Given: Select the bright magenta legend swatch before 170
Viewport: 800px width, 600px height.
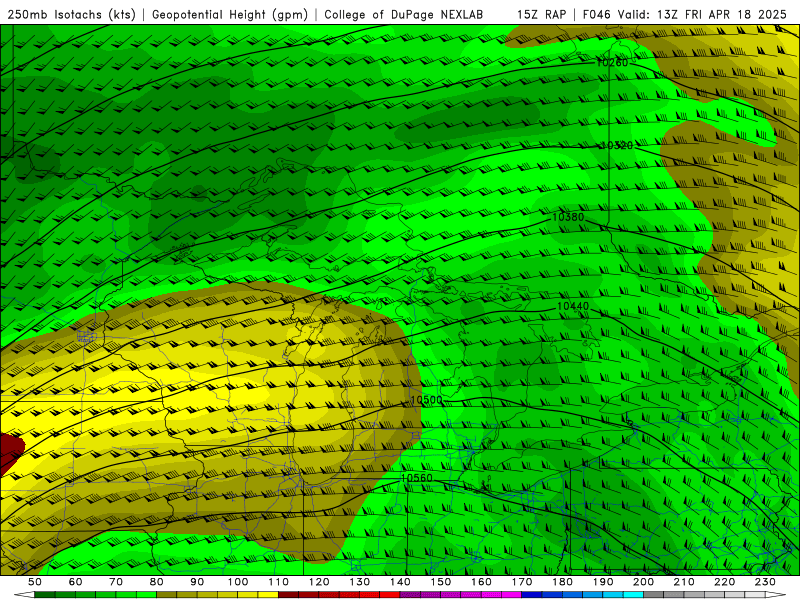Looking at the screenshot, I should point(511,595).
